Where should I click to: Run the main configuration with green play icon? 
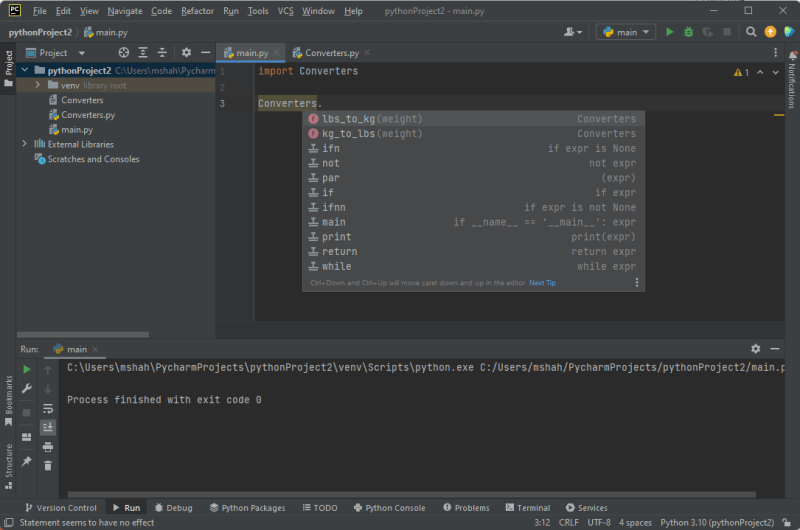[x=669, y=32]
